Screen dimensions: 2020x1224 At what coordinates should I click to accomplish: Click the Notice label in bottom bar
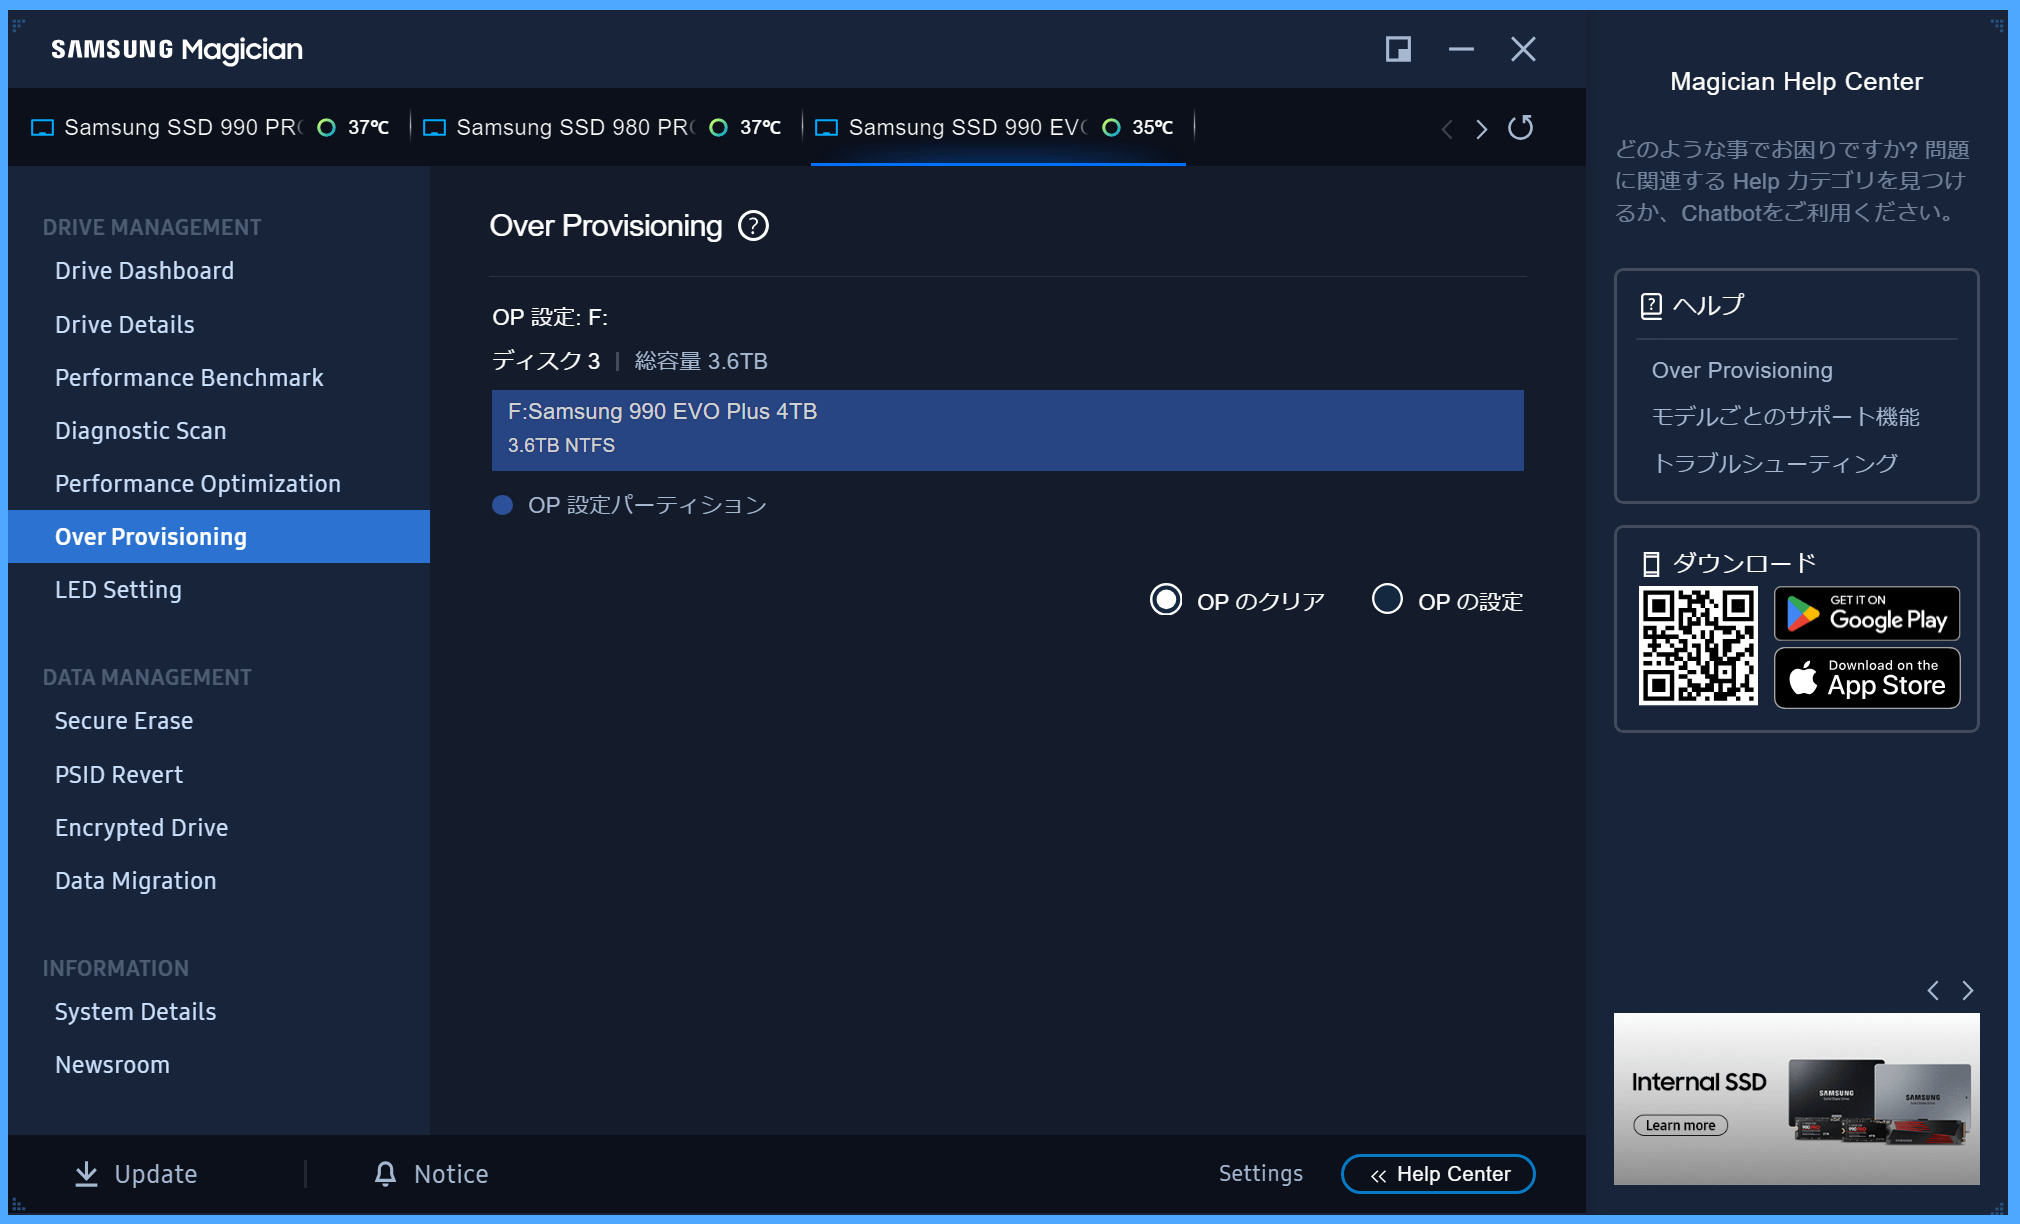[451, 1174]
